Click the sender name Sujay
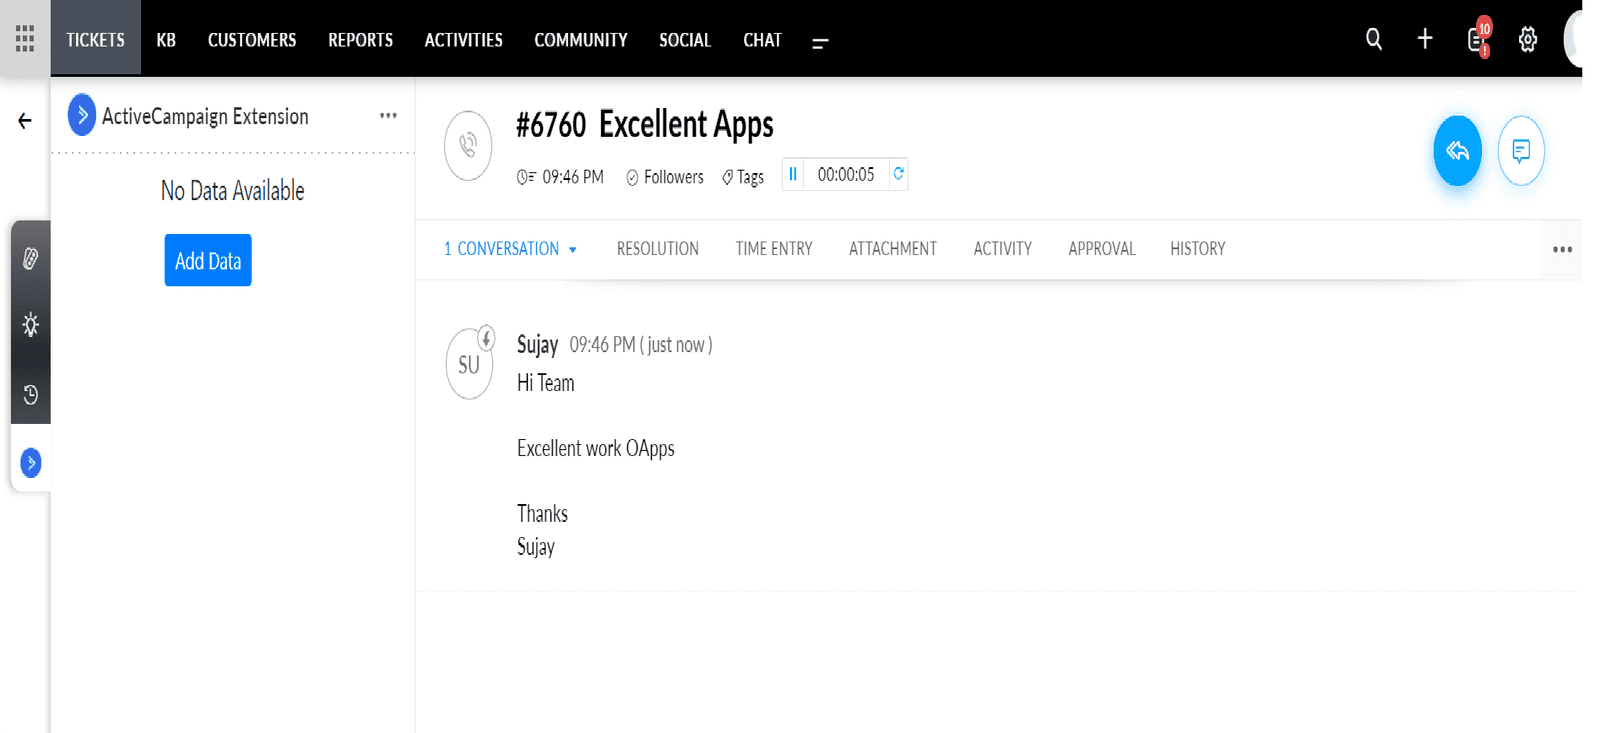This screenshot has width=1600, height=733. tap(537, 345)
